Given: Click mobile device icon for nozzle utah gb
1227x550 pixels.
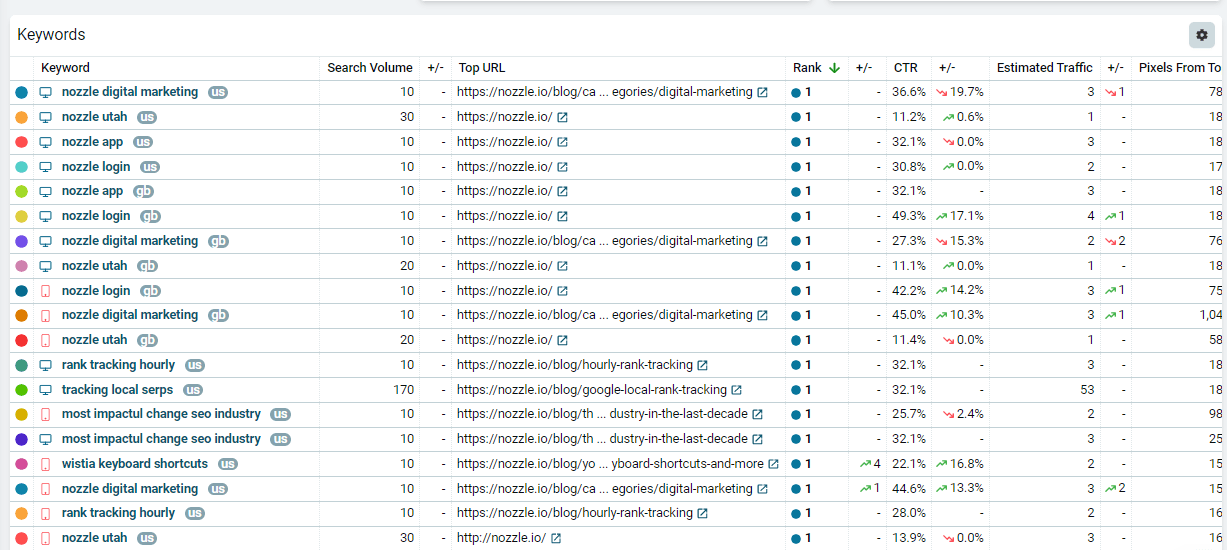Looking at the screenshot, I should click(45, 340).
